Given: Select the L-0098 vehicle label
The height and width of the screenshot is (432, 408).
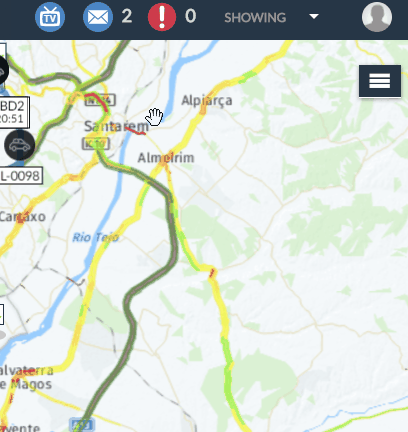Looking at the screenshot, I should 21,175.
